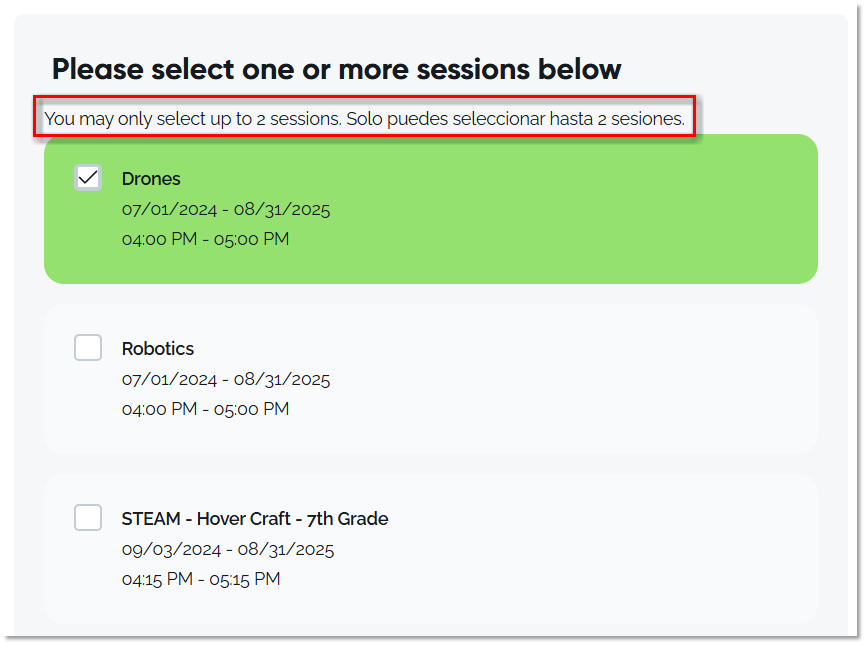Click the session limit warning message

click(x=365, y=117)
